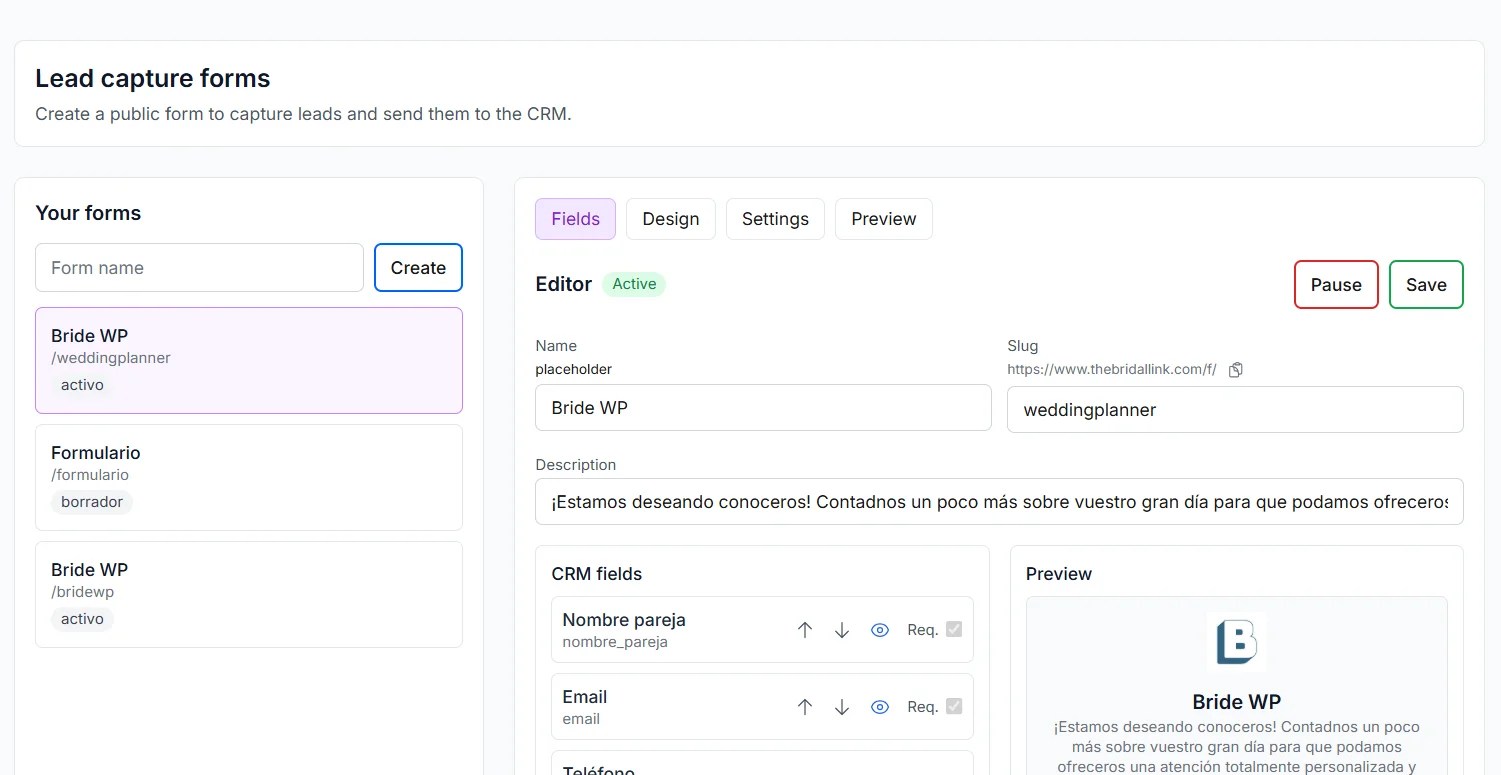Edit the Name field containing Bride WP
Viewport: 1501px width, 775px height.
763,408
